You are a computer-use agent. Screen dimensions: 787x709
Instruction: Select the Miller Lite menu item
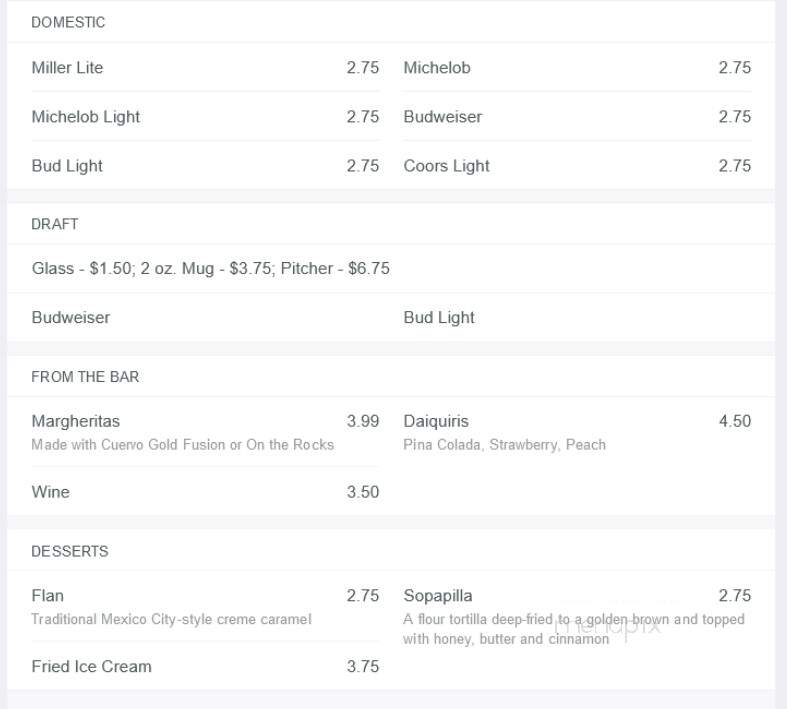point(205,68)
